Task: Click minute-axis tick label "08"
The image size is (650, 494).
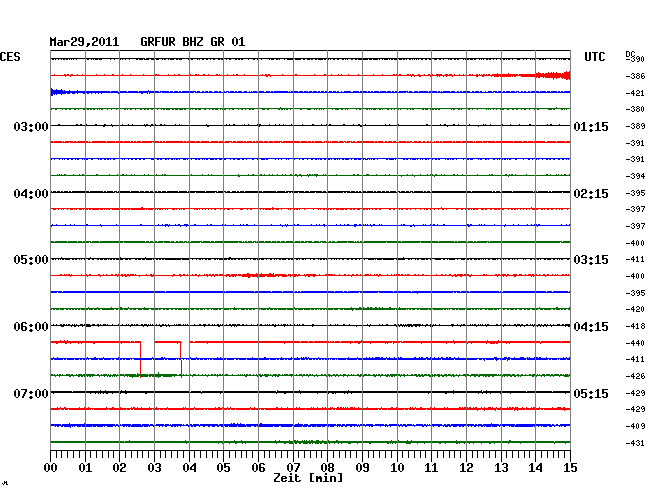Action: click(x=327, y=468)
